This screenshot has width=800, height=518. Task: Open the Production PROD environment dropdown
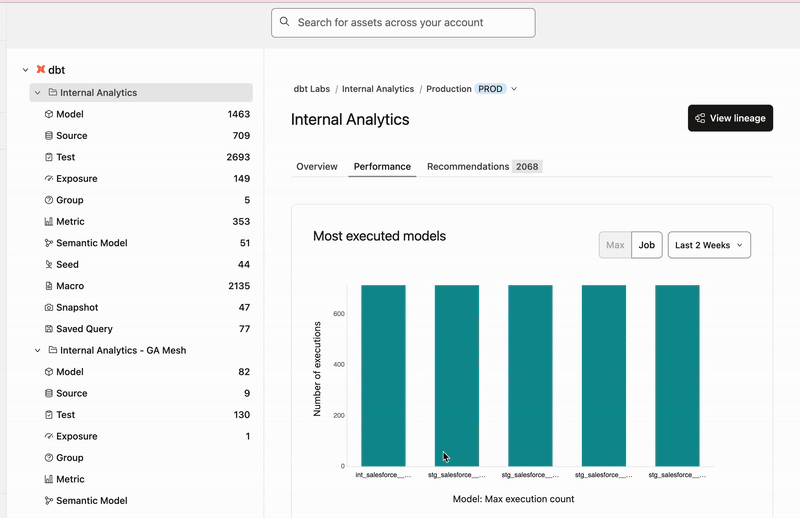[514, 89]
